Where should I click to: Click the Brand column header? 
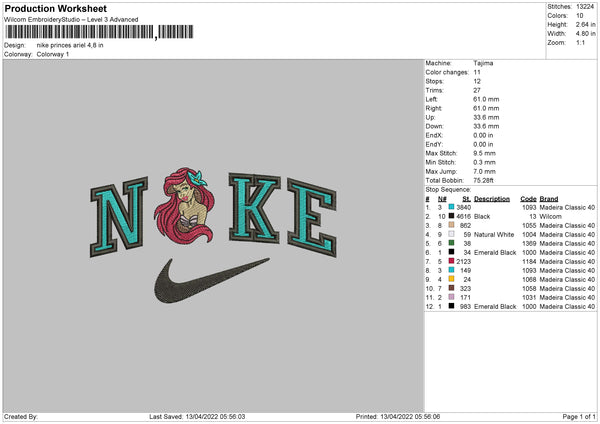tap(549, 199)
